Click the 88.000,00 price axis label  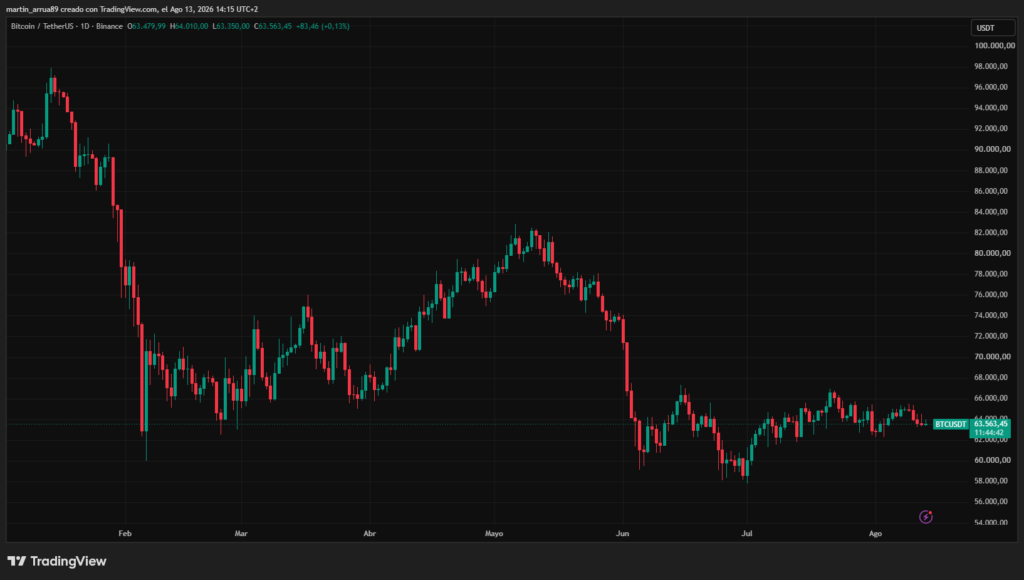click(991, 170)
